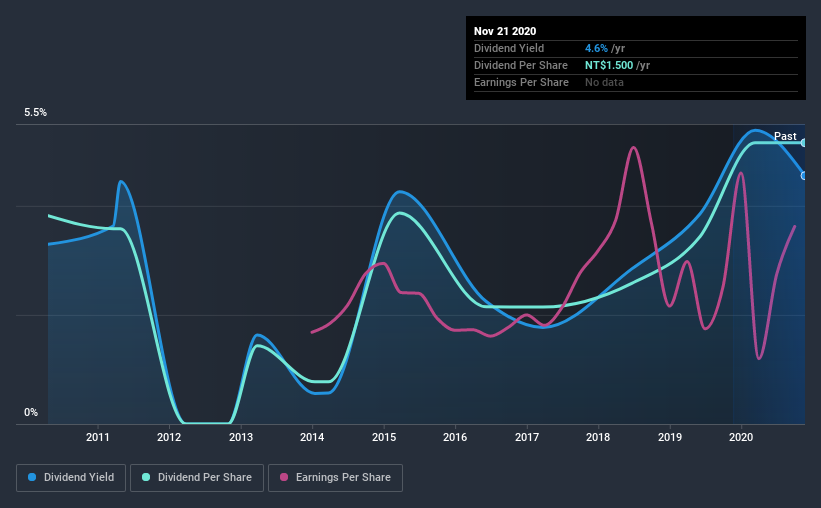Viewport: 821px width, 508px height.
Task: Select the Dividend Yield end-point marker
Action: 804,175
